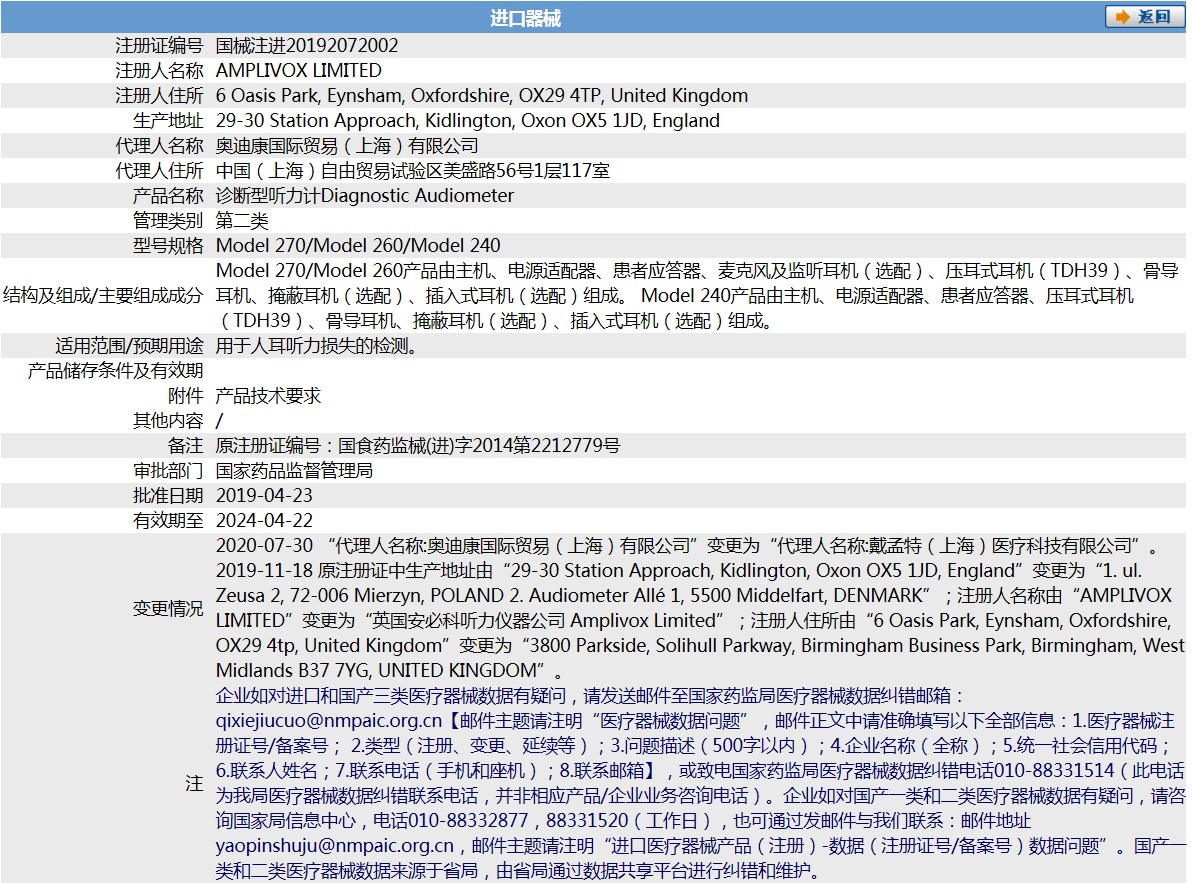Select the 结构及组成/主要组成成分 label
Screen dimensions: 1192x883
pyautogui.click(x=103, y=296)
